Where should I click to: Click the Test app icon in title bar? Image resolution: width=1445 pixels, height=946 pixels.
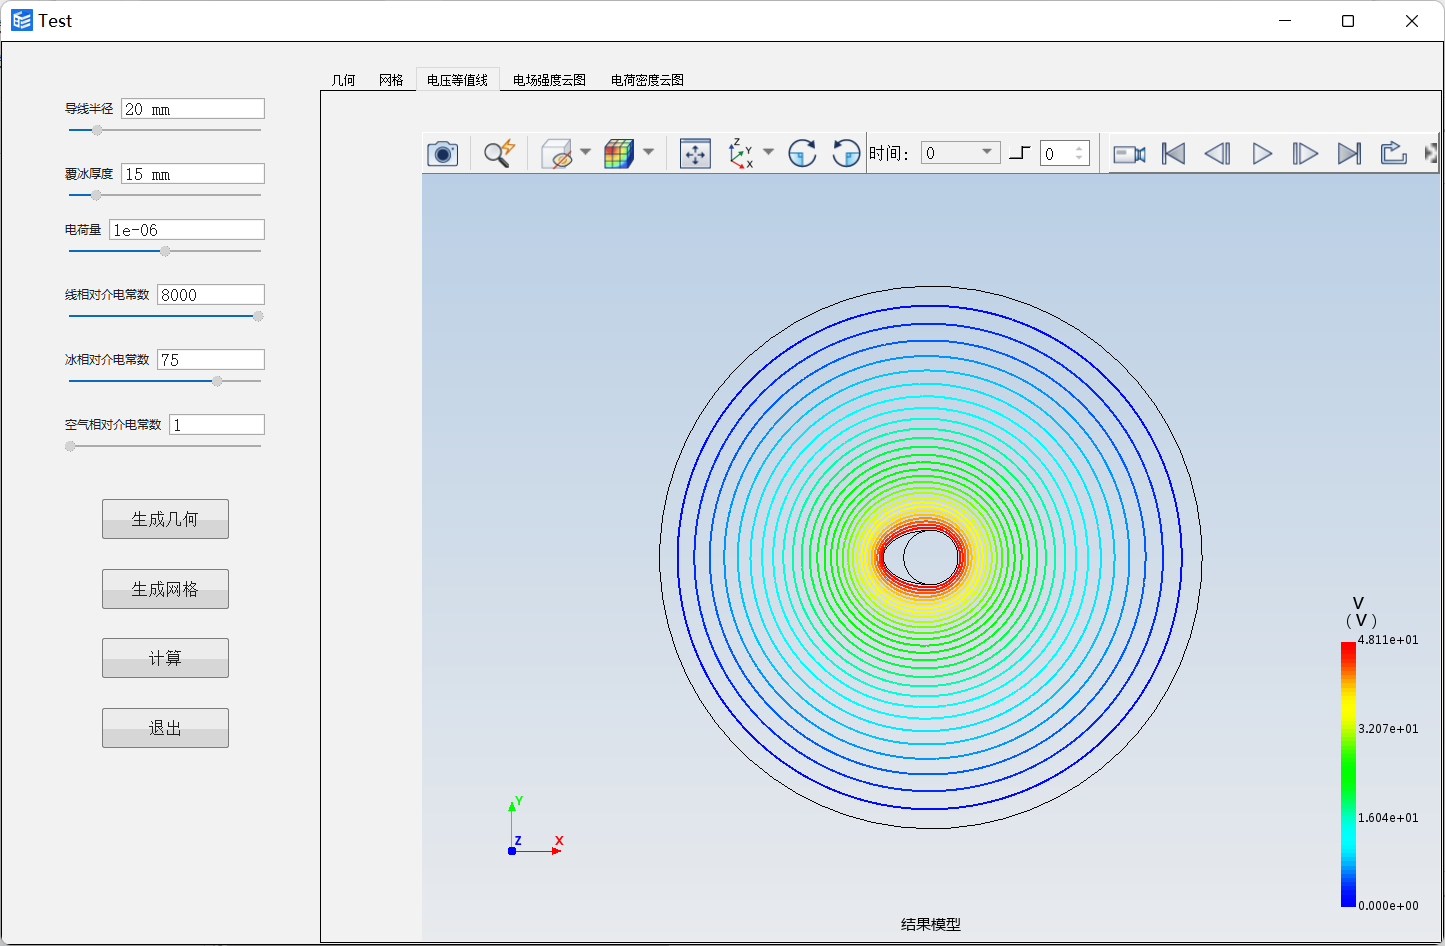[22, 21]
